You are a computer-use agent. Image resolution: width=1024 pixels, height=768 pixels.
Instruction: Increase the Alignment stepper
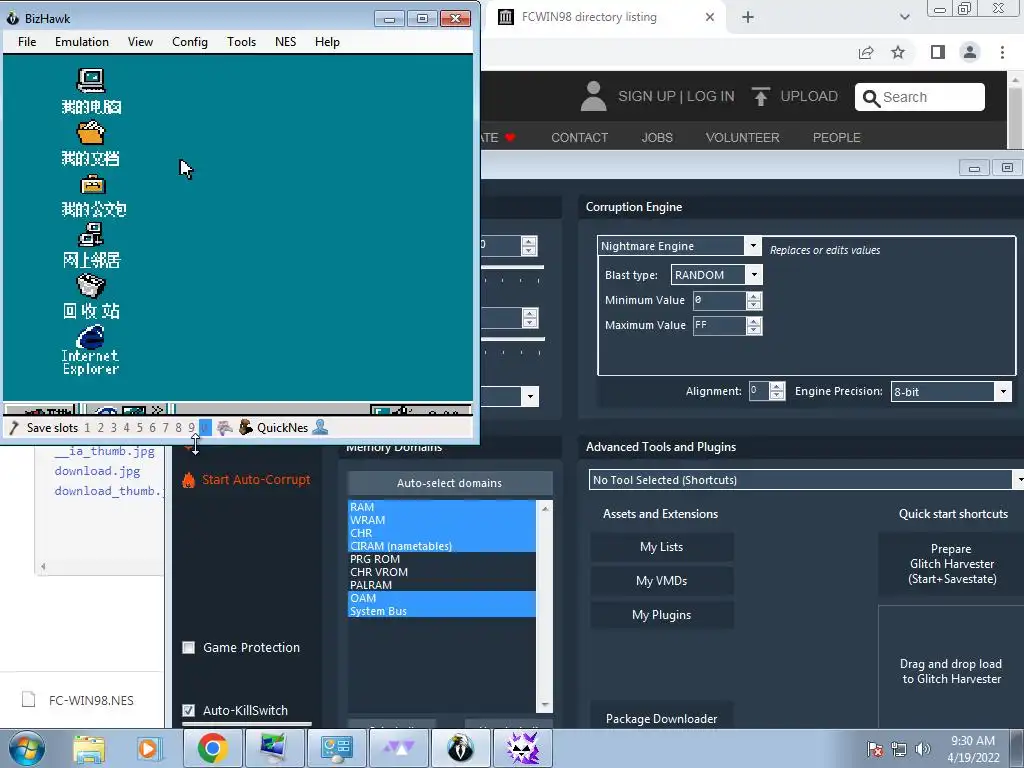[776, 387]
